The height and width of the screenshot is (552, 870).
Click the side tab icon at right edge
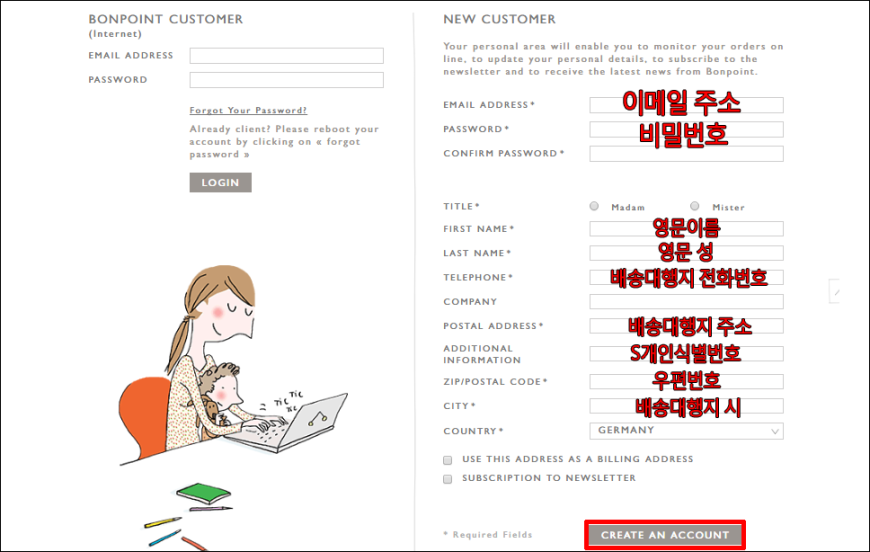point(834,291)
